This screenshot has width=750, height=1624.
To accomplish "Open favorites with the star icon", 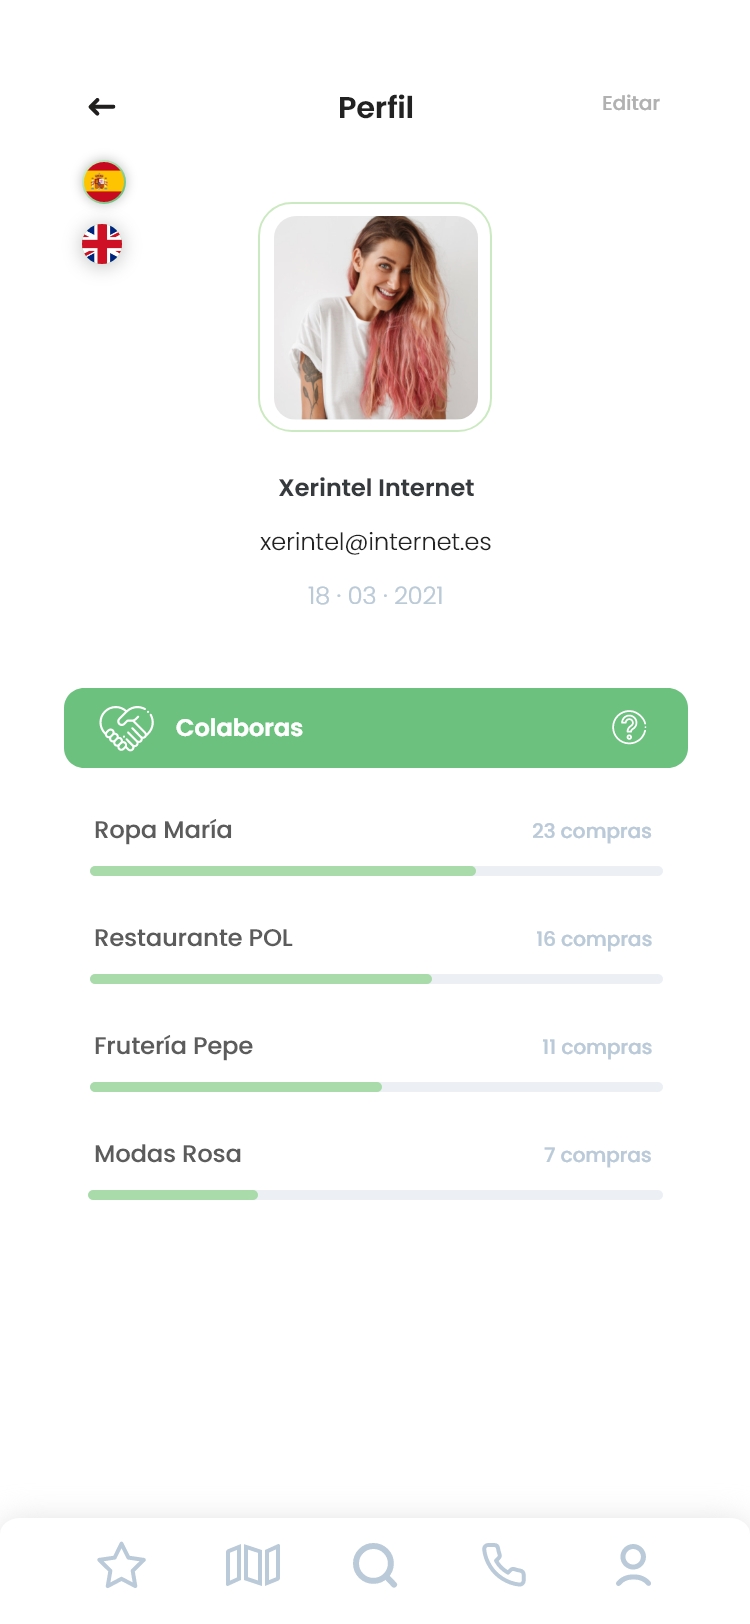I will pos(121,1565).
